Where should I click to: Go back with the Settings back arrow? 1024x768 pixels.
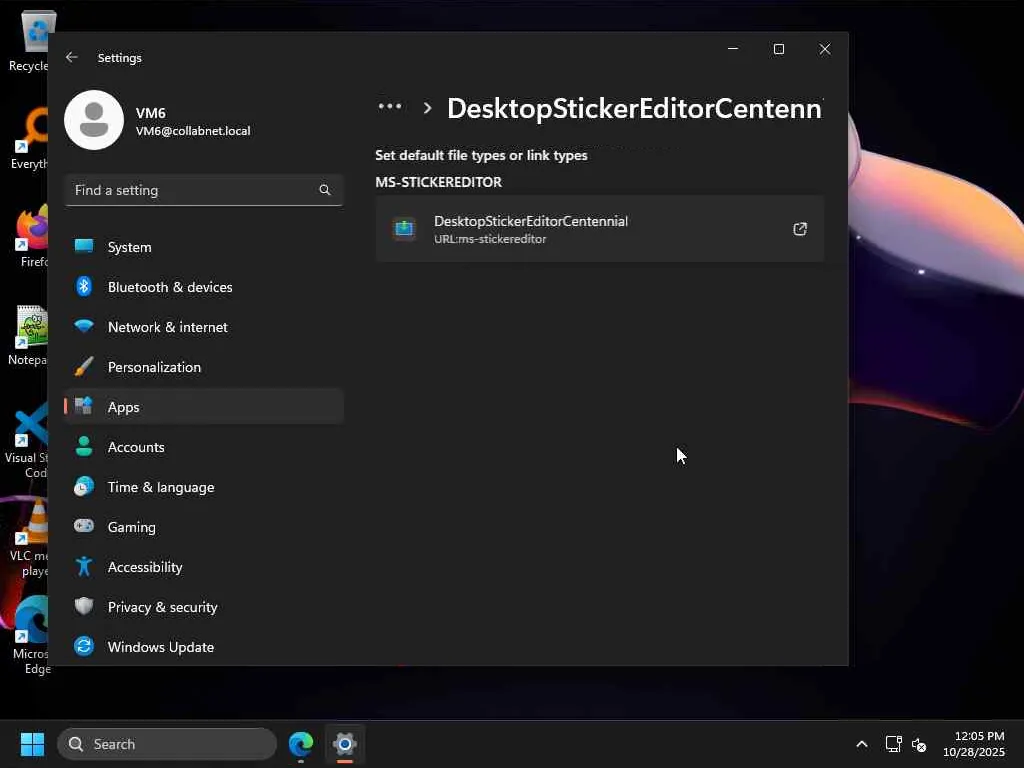pyautogui.click(x=72, y=57)
